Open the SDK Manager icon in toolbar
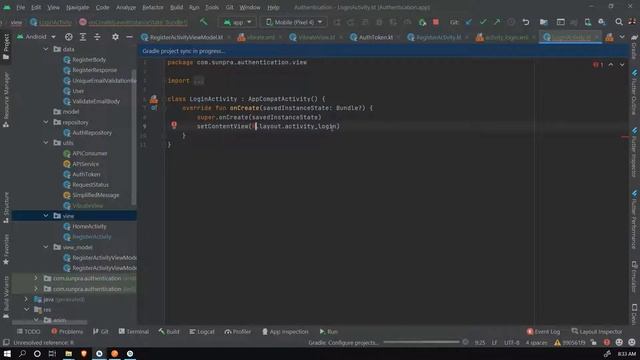Screen dimensions: 640x360 tap(602, 22)
